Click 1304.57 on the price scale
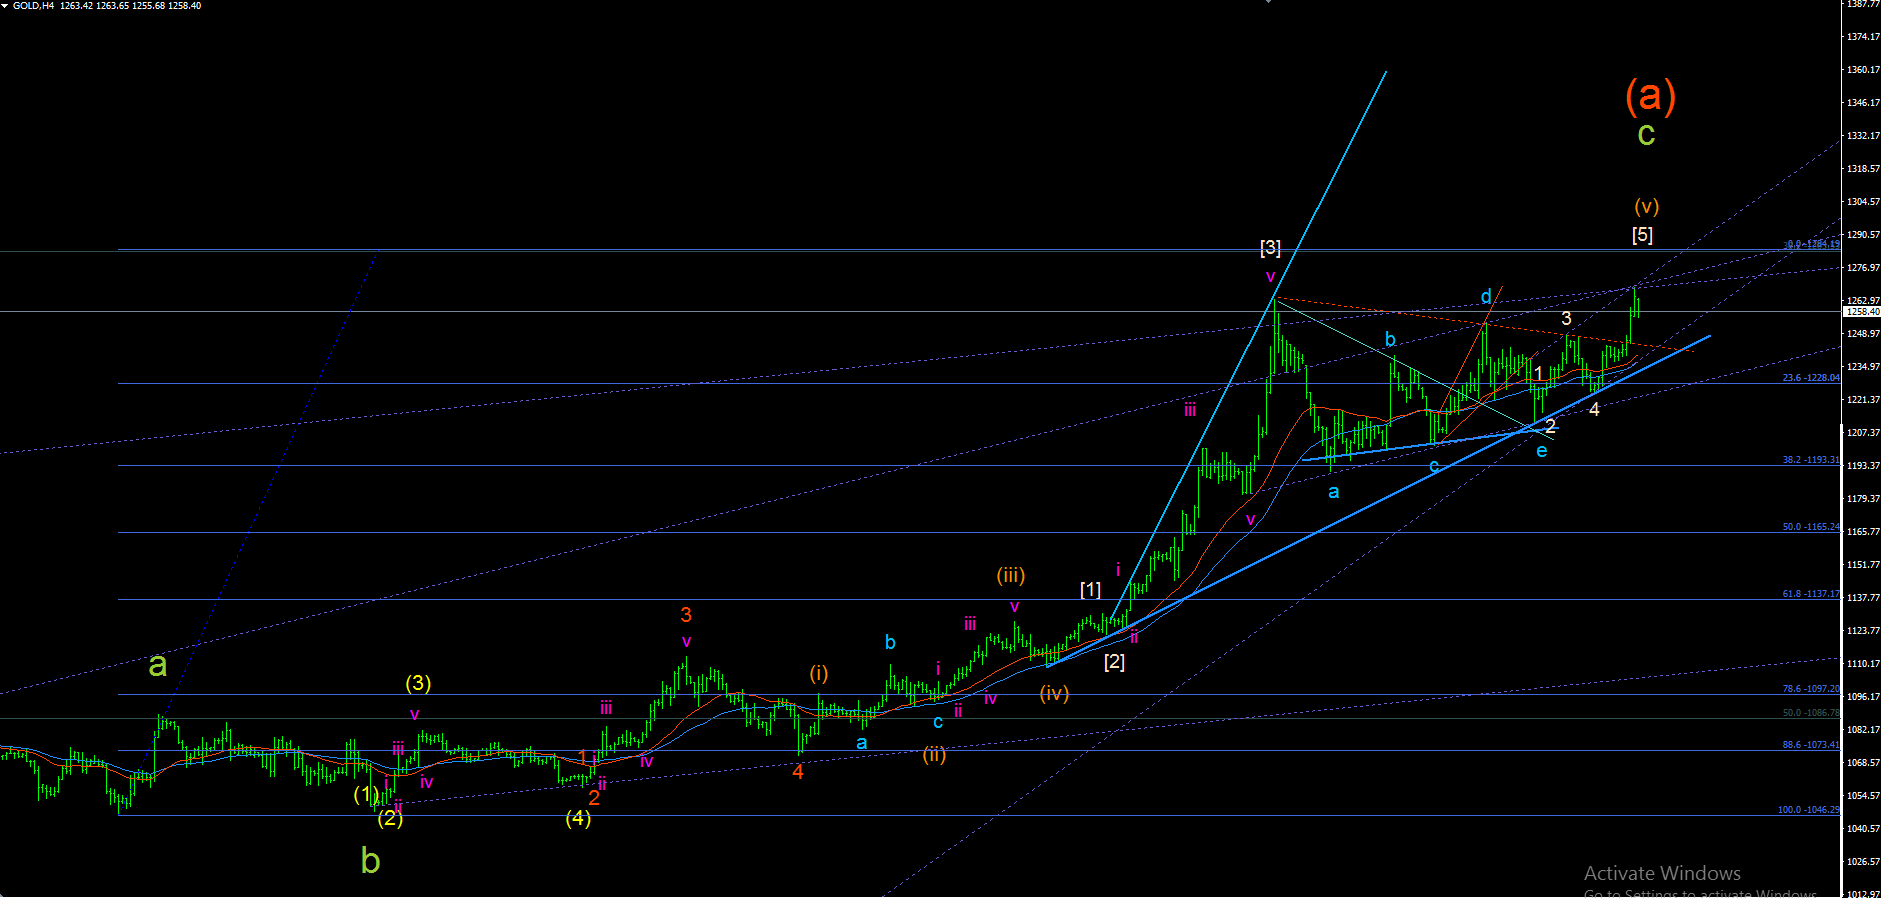The width and height of the screenshot is (1881, 898). [x=1862, y=202]
